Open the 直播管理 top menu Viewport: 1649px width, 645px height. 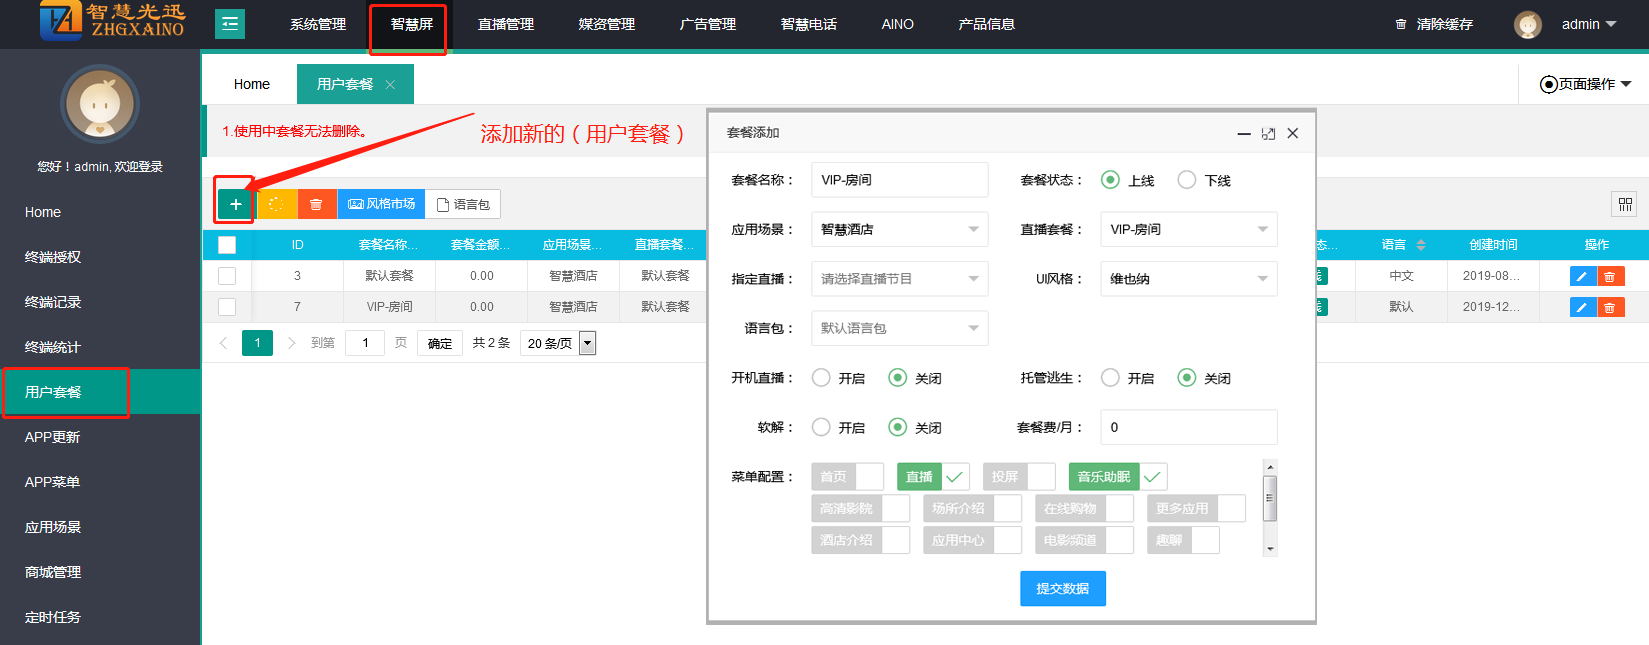tap(506, 24)
